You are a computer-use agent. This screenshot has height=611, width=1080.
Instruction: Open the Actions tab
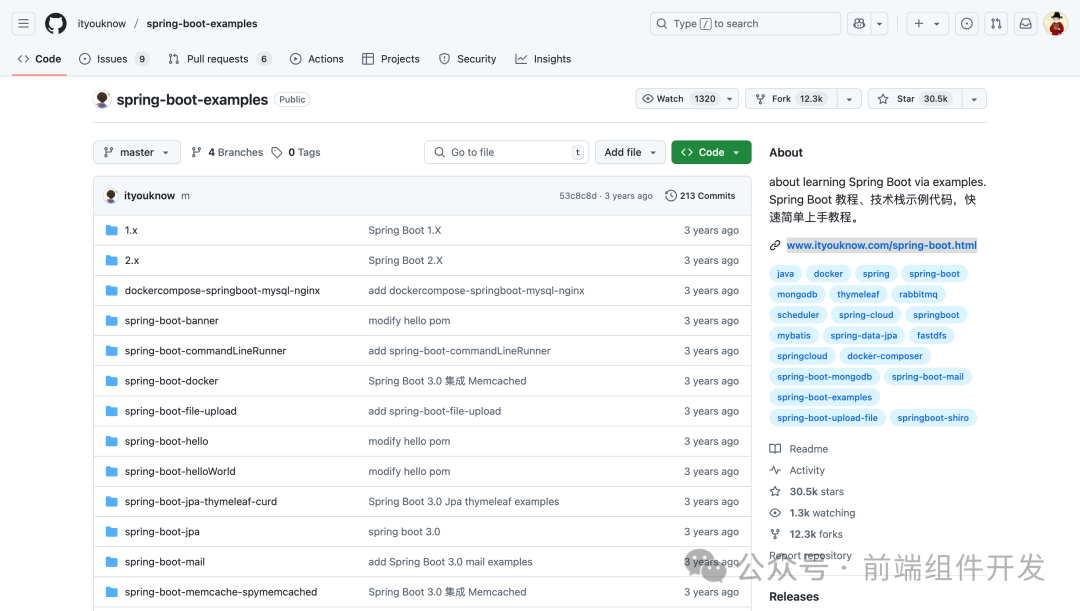[317, 59]
